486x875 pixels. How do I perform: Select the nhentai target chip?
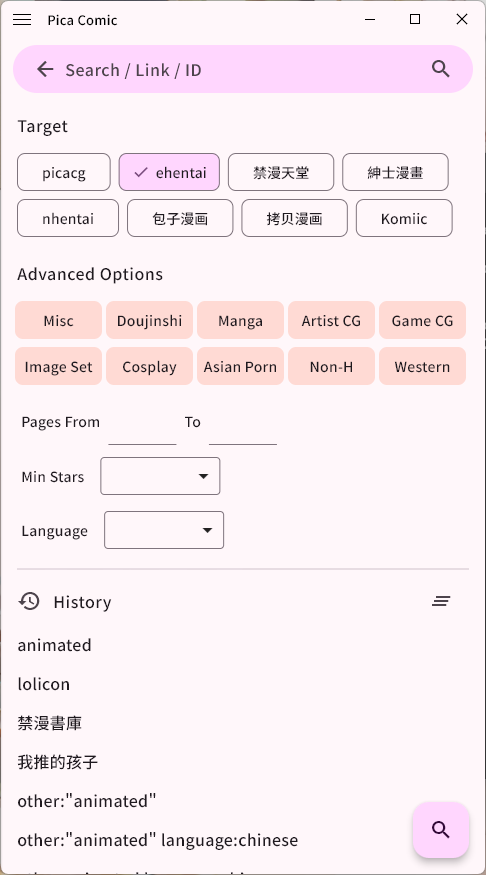(68, 218)
